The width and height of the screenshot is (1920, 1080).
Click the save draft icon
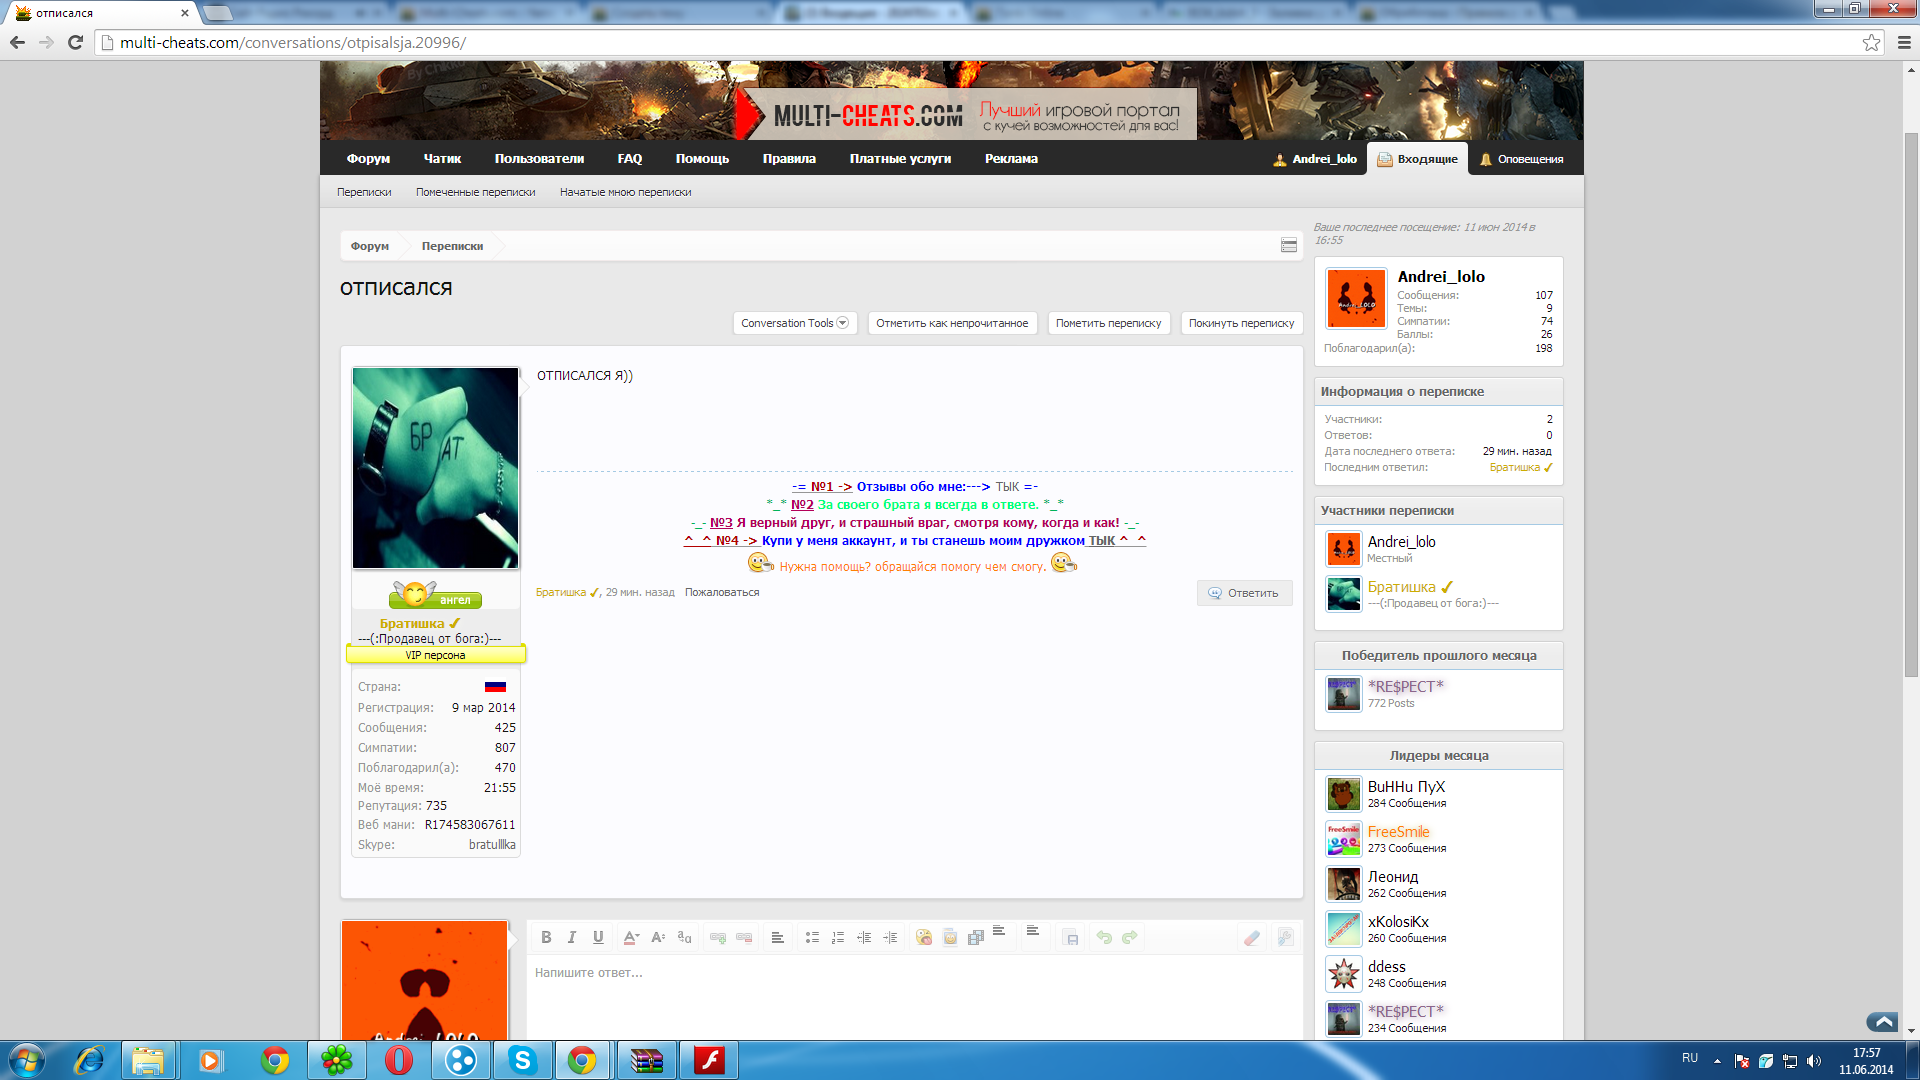pos(1071,938)
